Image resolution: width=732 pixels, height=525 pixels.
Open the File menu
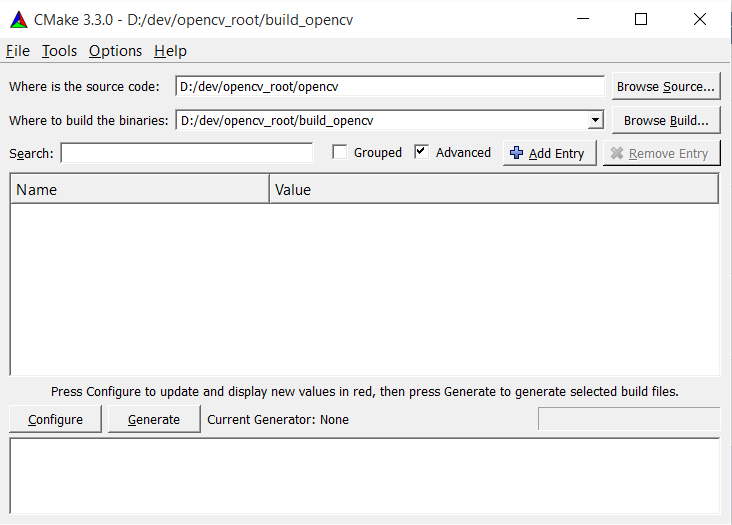point(18,50)
